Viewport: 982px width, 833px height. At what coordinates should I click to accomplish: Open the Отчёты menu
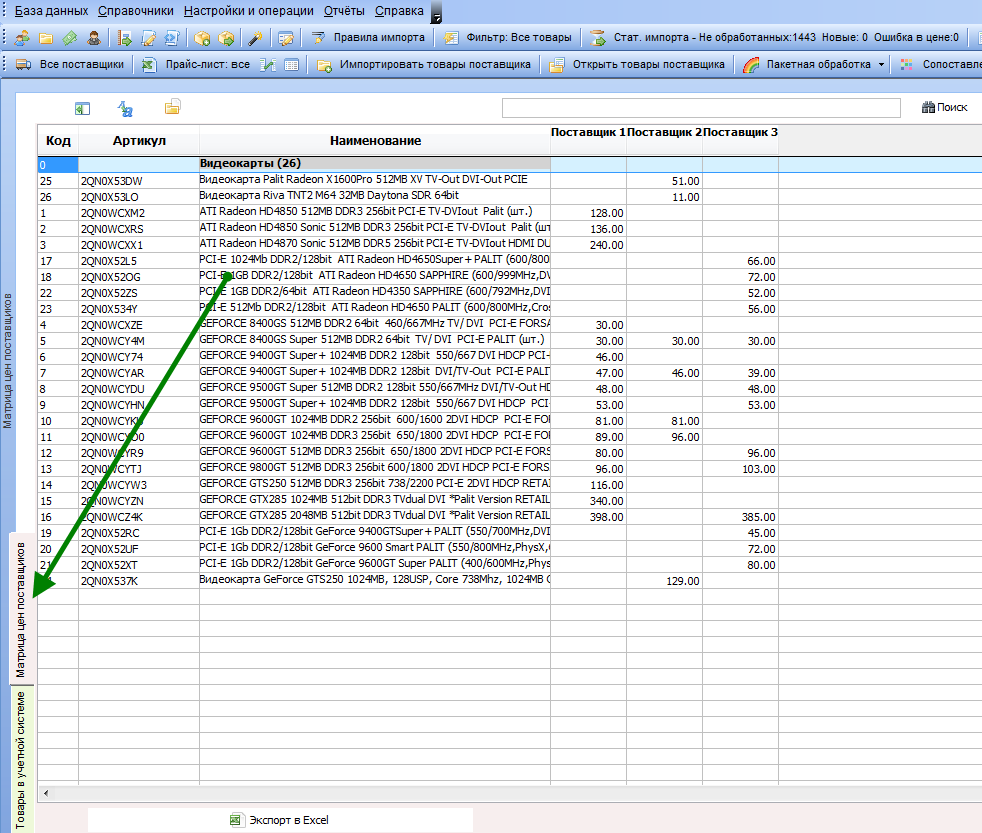pos(344,11)
